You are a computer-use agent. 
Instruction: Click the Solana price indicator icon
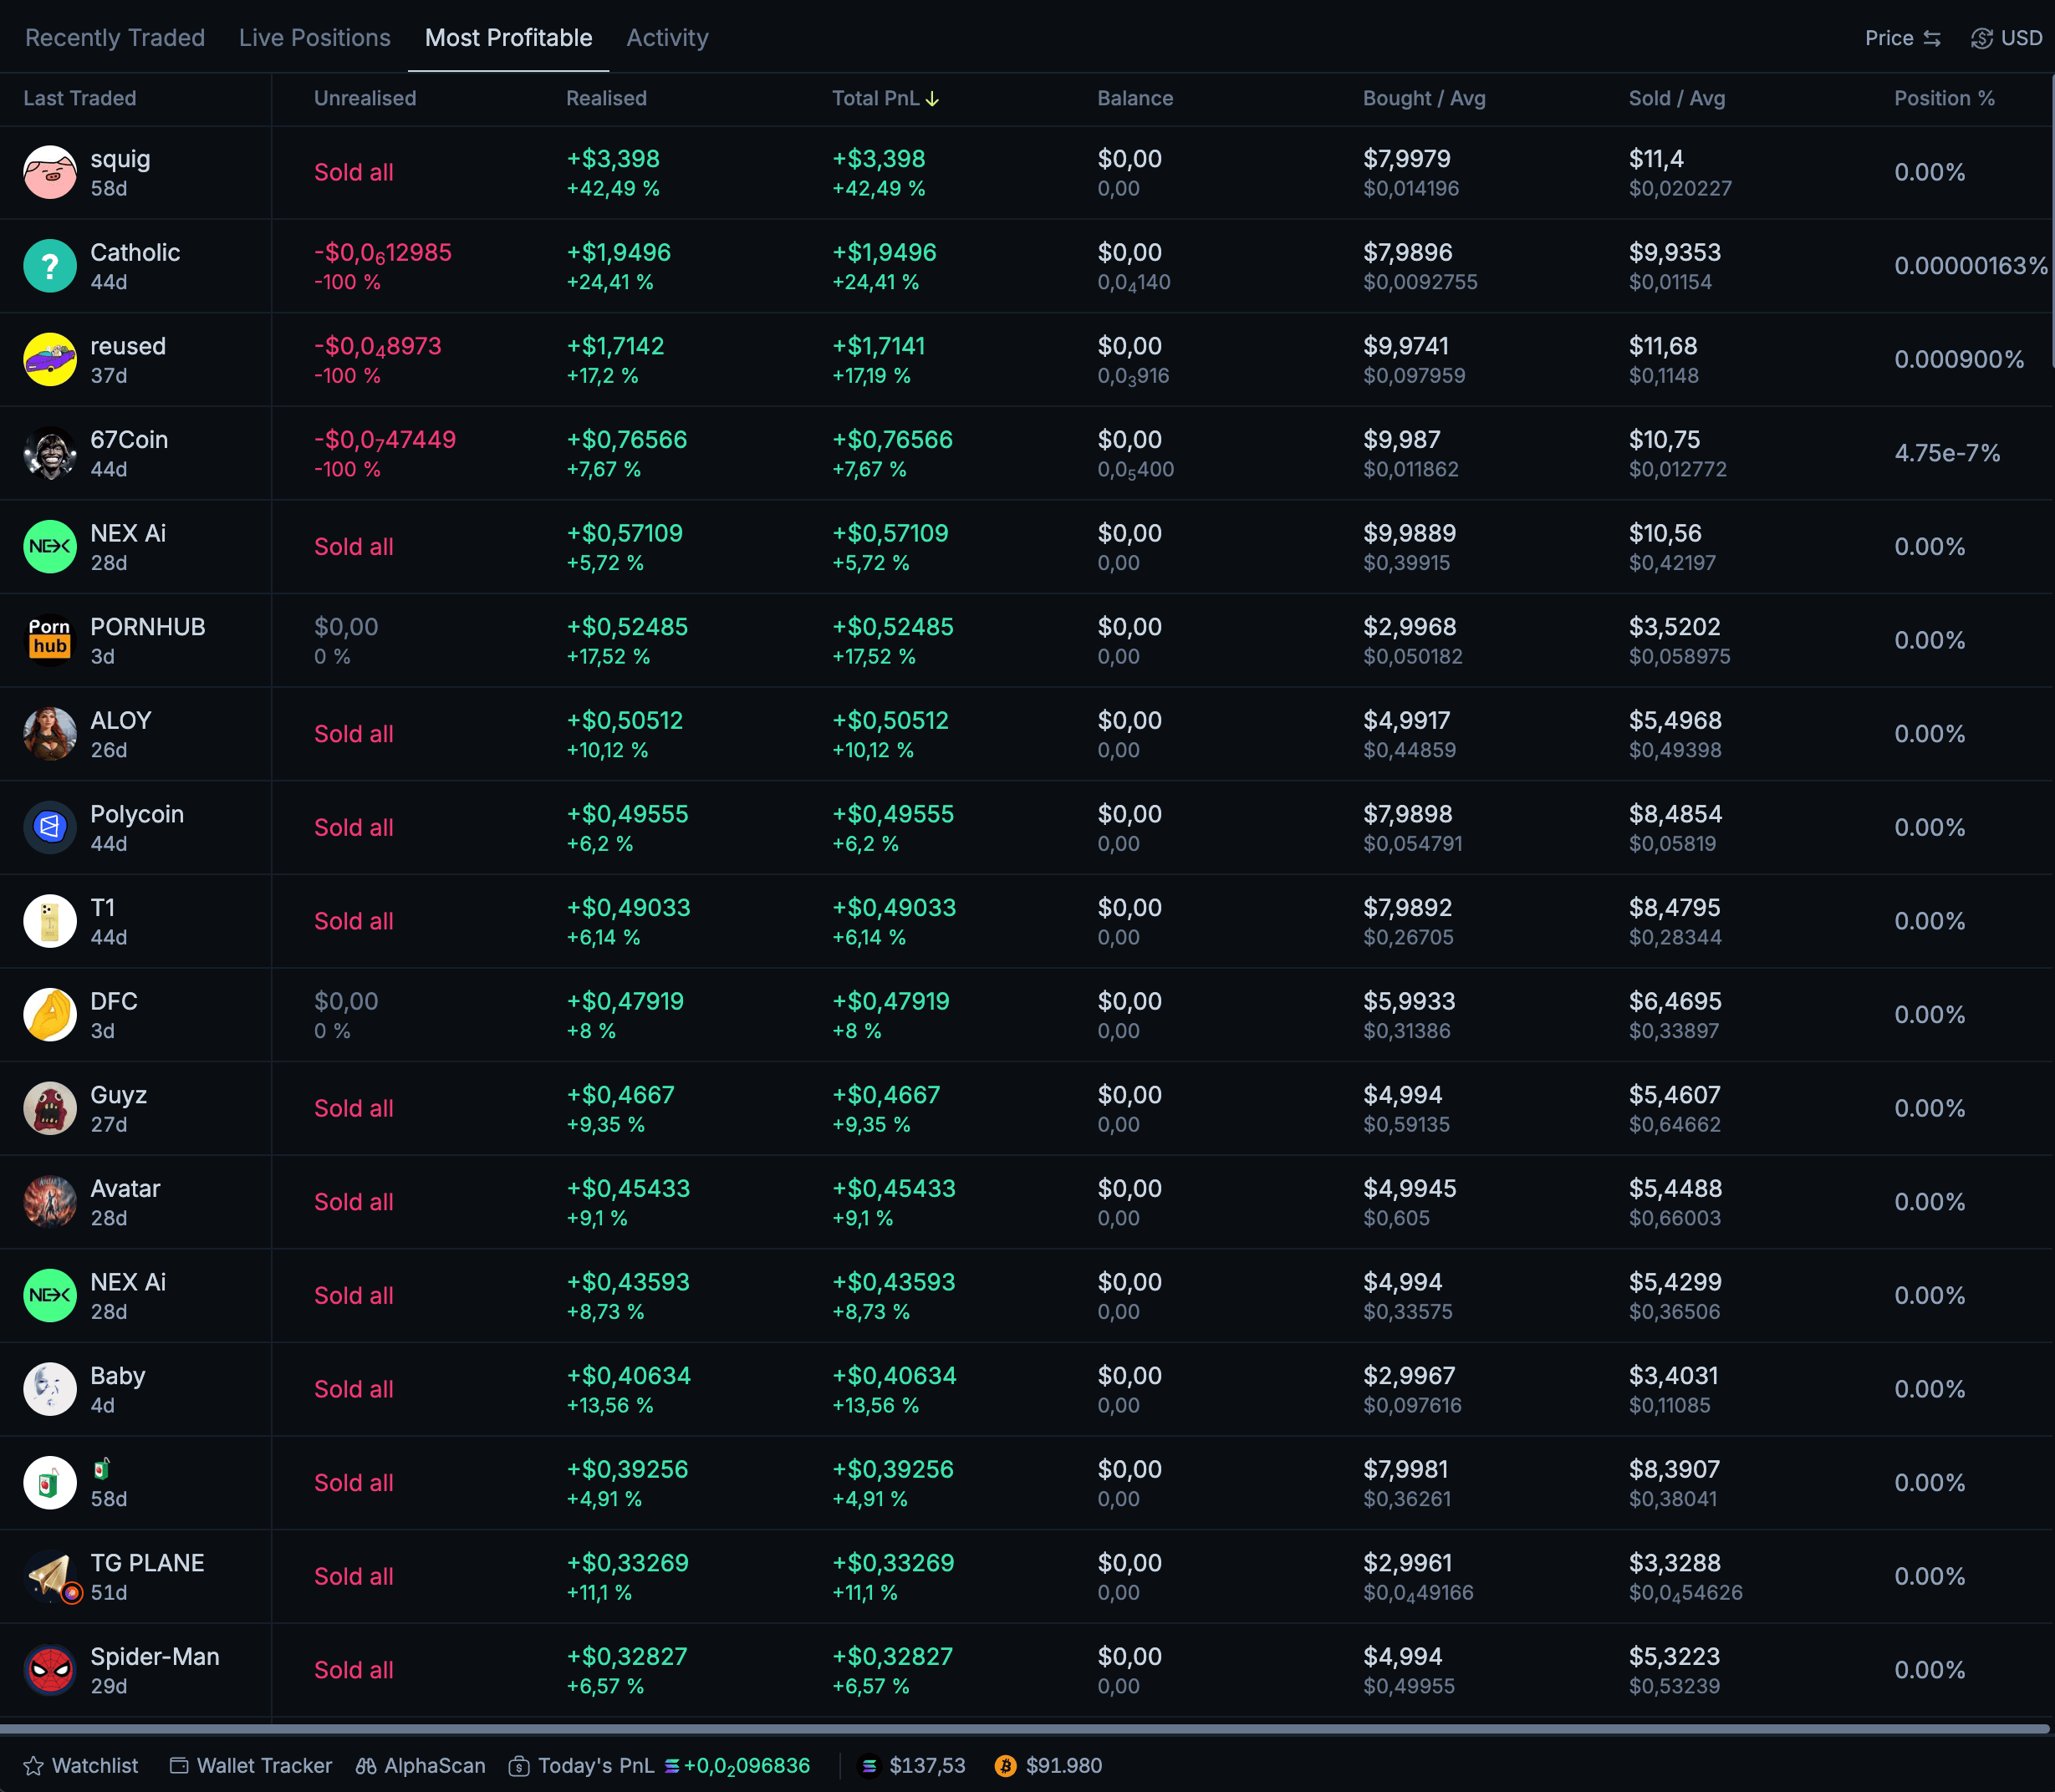[x=870, y=1765]
